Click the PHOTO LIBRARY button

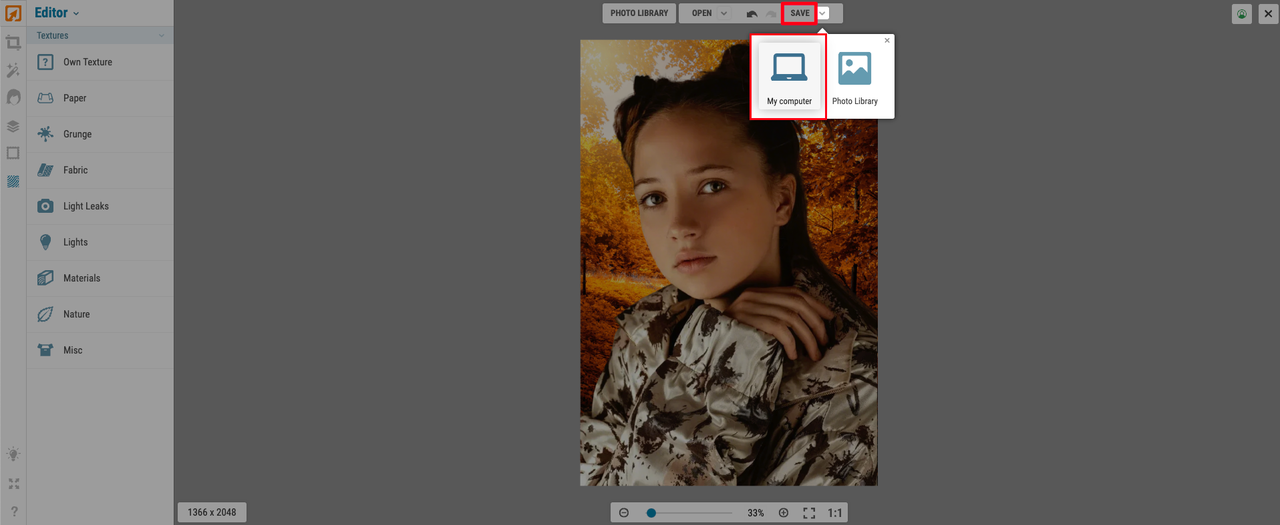[639, 13]
